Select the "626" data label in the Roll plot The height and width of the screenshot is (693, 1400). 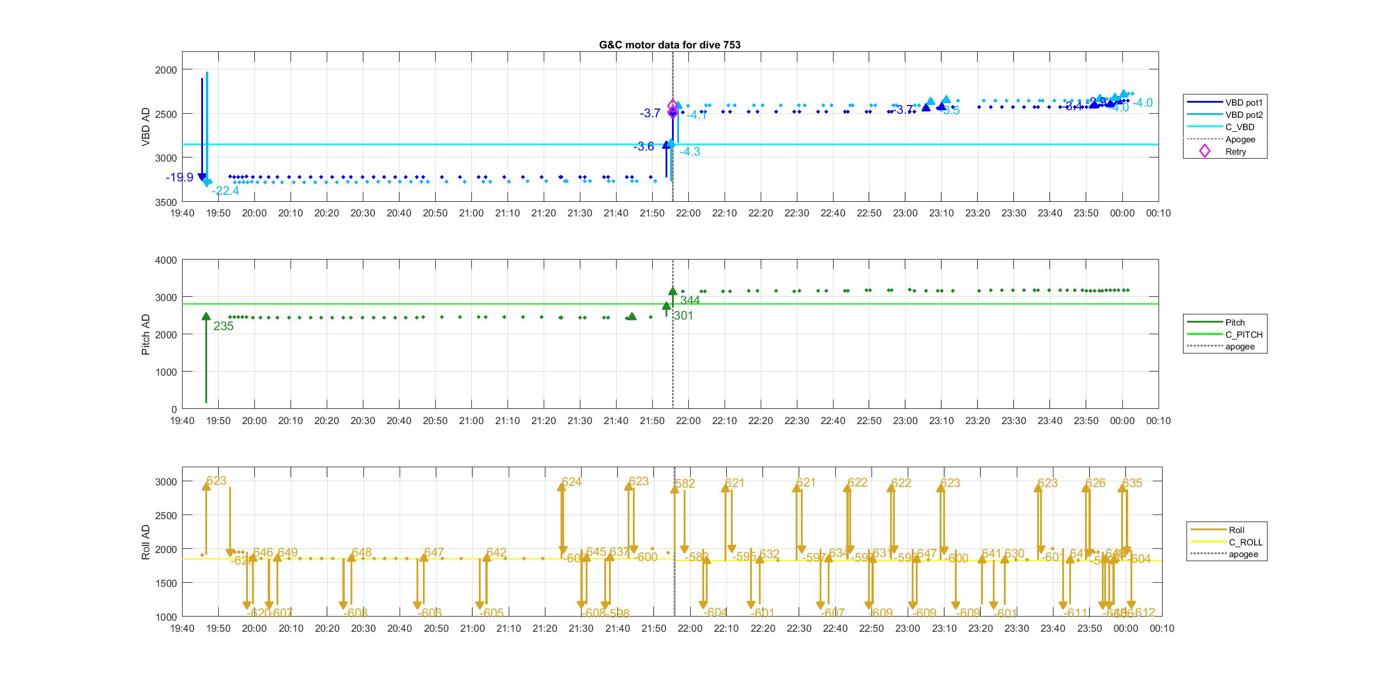click(1096, 483)
